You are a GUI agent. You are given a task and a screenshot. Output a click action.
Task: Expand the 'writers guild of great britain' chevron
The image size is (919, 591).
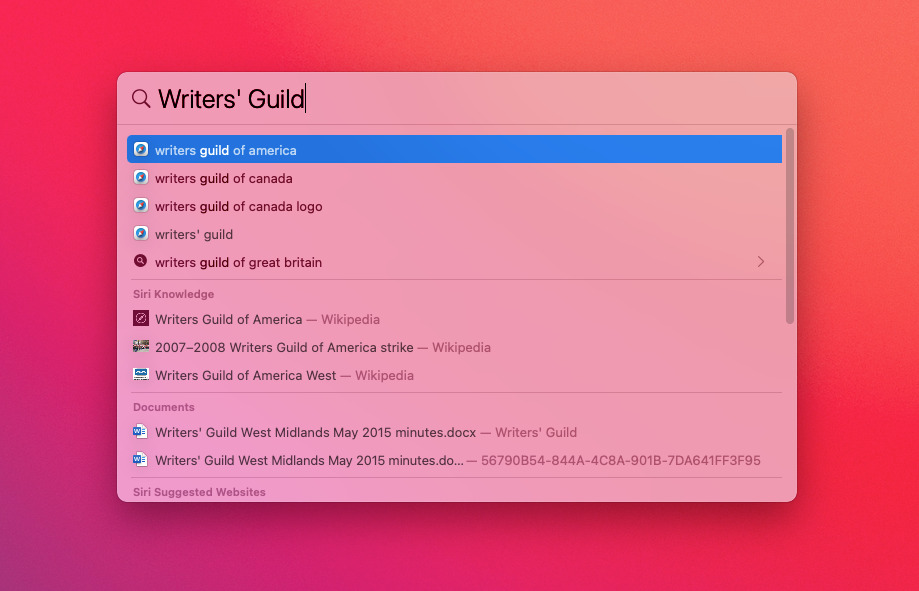coord(761,261)
